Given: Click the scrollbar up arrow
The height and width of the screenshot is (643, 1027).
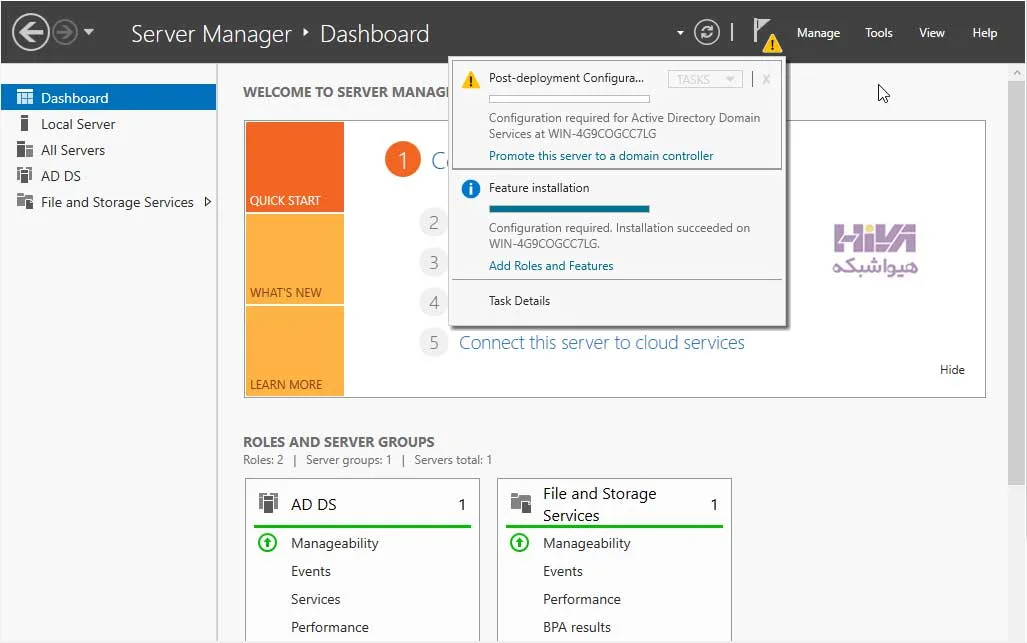Looking at the screenshot, I should pos(1017,72).
